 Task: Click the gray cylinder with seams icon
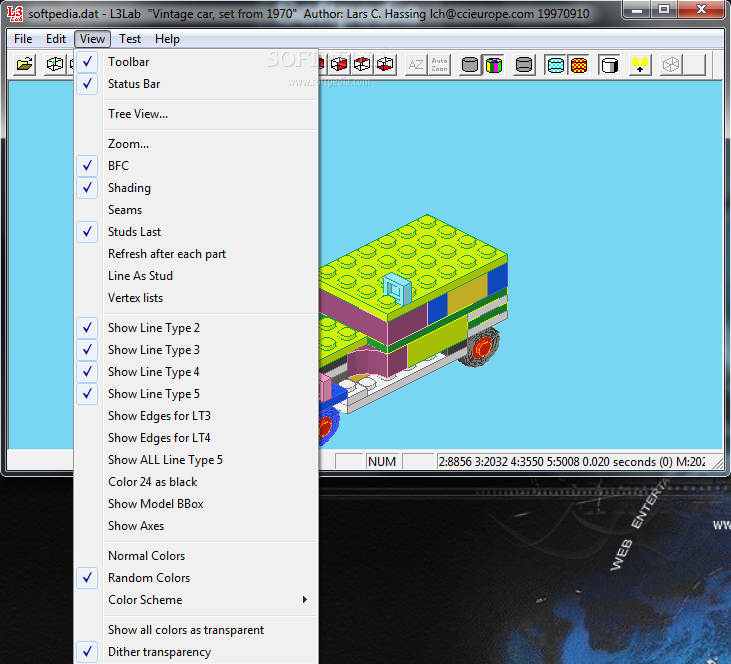point(524,65)
